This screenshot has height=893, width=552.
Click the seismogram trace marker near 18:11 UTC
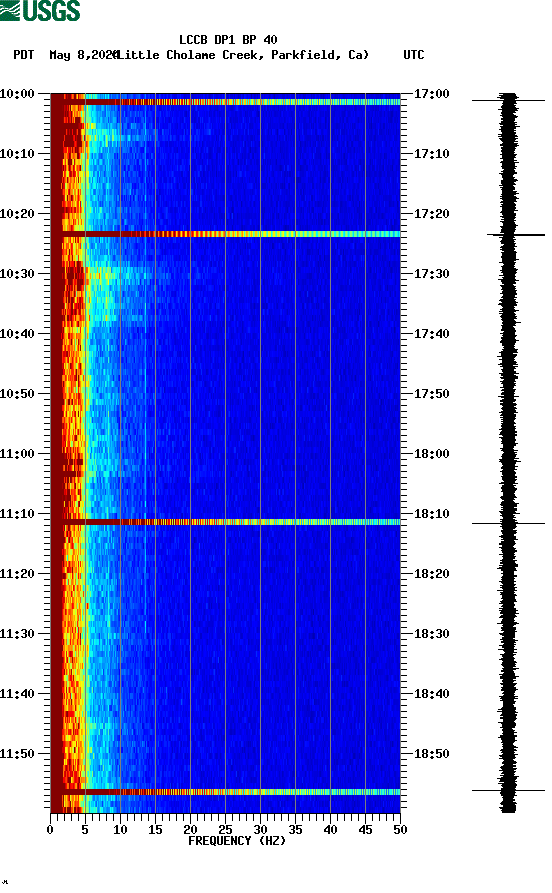[508, 523]
